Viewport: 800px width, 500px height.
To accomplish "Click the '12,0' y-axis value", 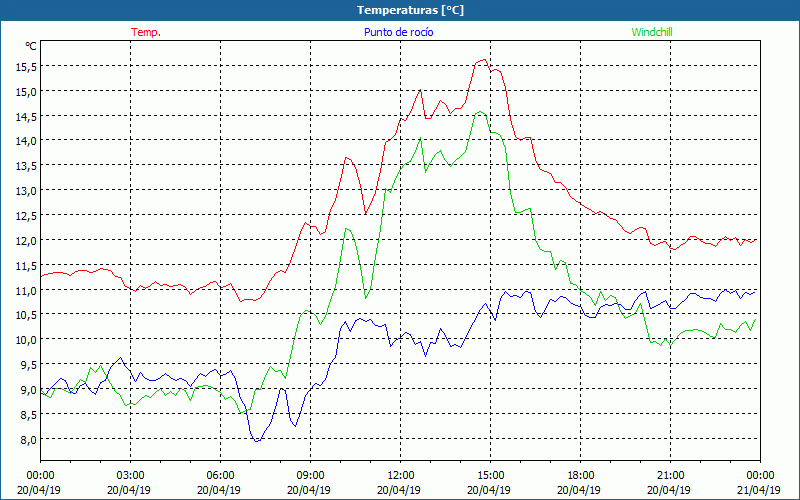I will click(x=27, y=240).
